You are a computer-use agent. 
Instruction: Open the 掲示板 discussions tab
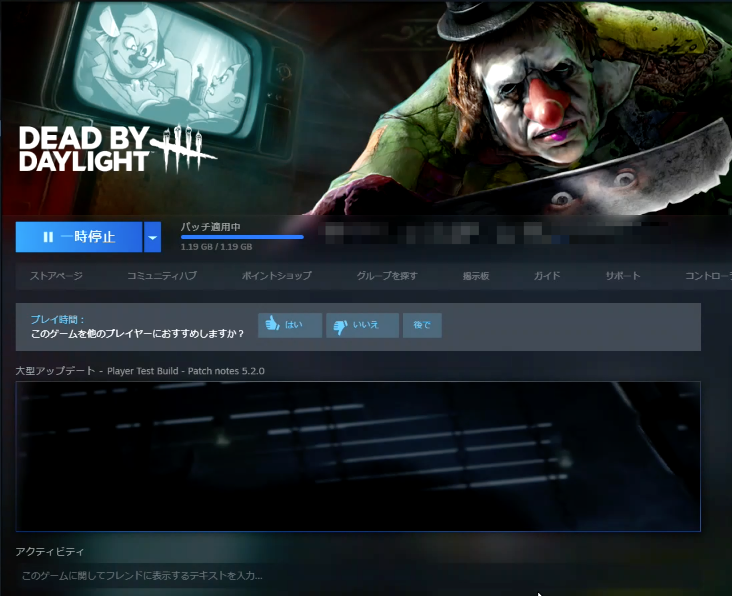tap(476, 276)
